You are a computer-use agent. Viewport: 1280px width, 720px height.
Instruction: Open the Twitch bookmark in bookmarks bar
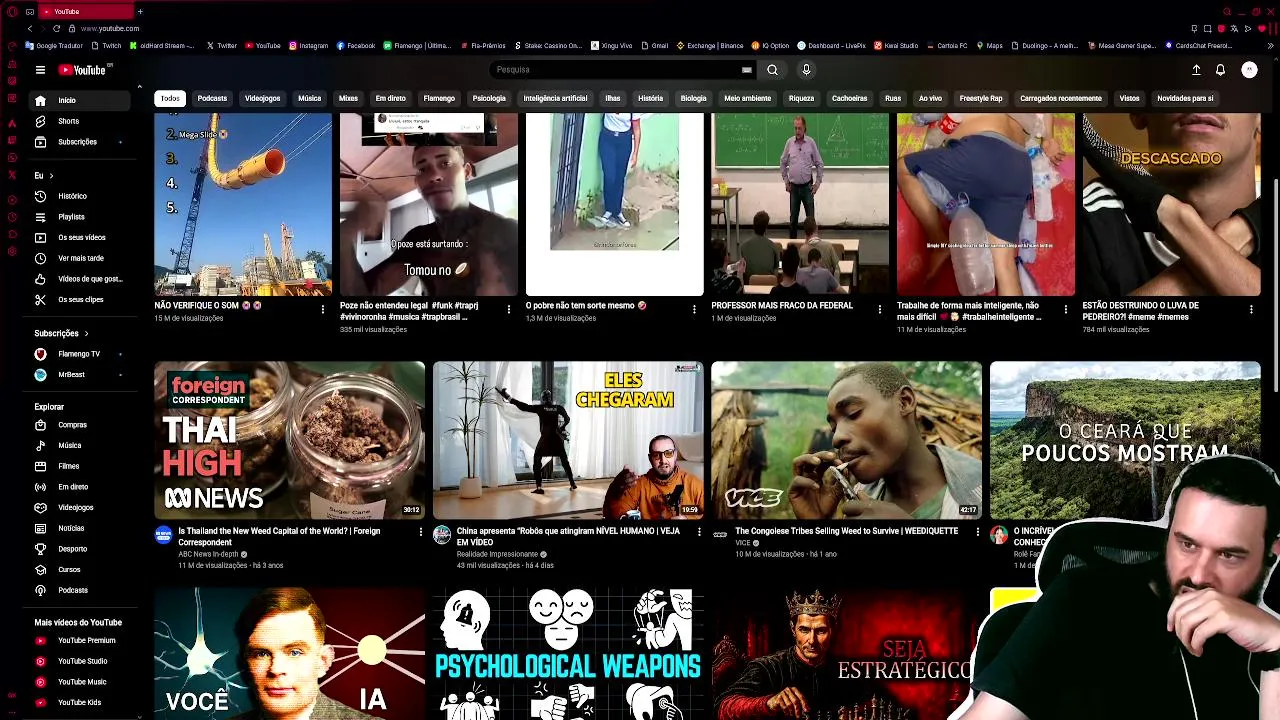click(107, 45)
